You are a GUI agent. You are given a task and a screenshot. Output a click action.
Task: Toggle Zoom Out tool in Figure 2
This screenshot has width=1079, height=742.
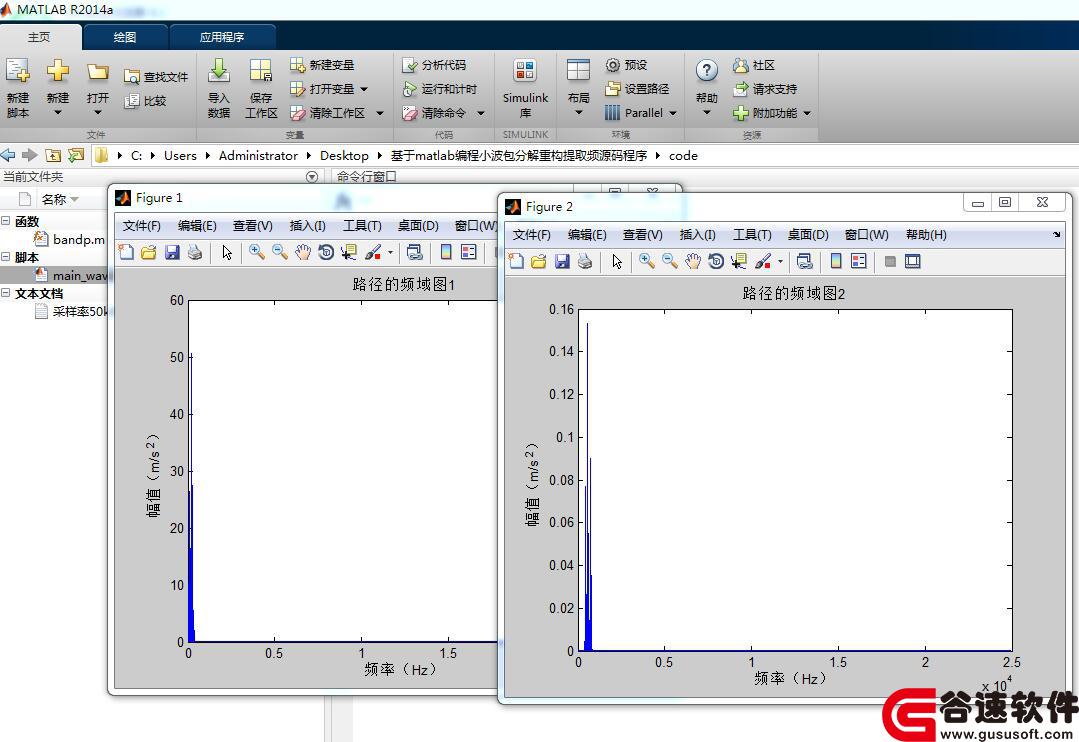click(x=670, y=262)
